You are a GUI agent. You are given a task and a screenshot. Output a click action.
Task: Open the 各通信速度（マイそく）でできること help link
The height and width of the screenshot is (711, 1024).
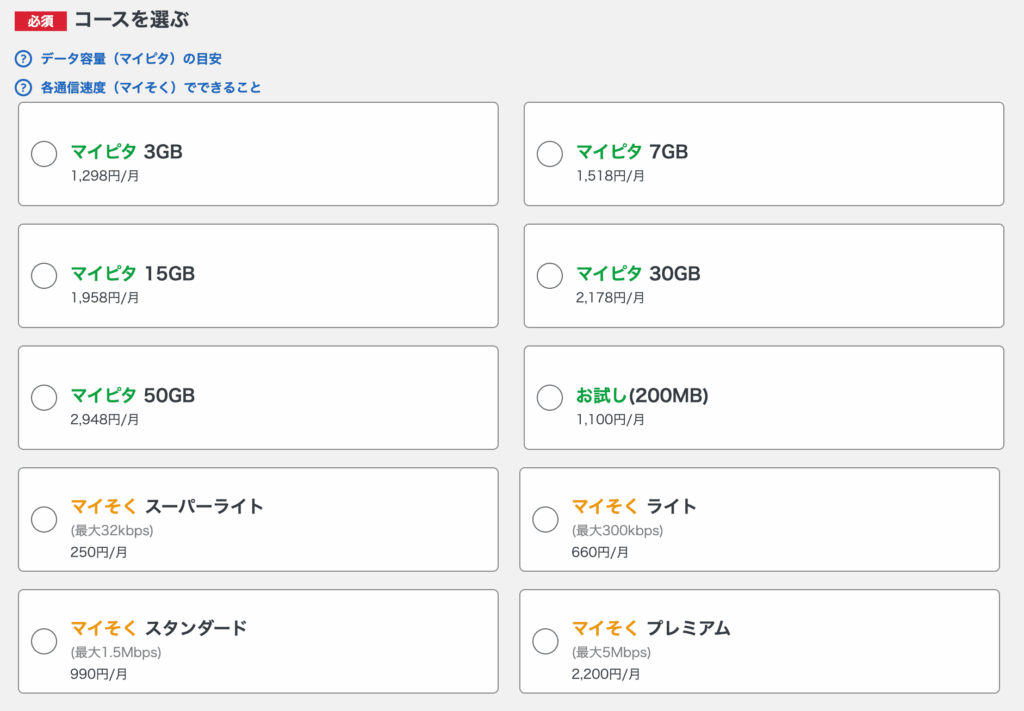point(160,87)
